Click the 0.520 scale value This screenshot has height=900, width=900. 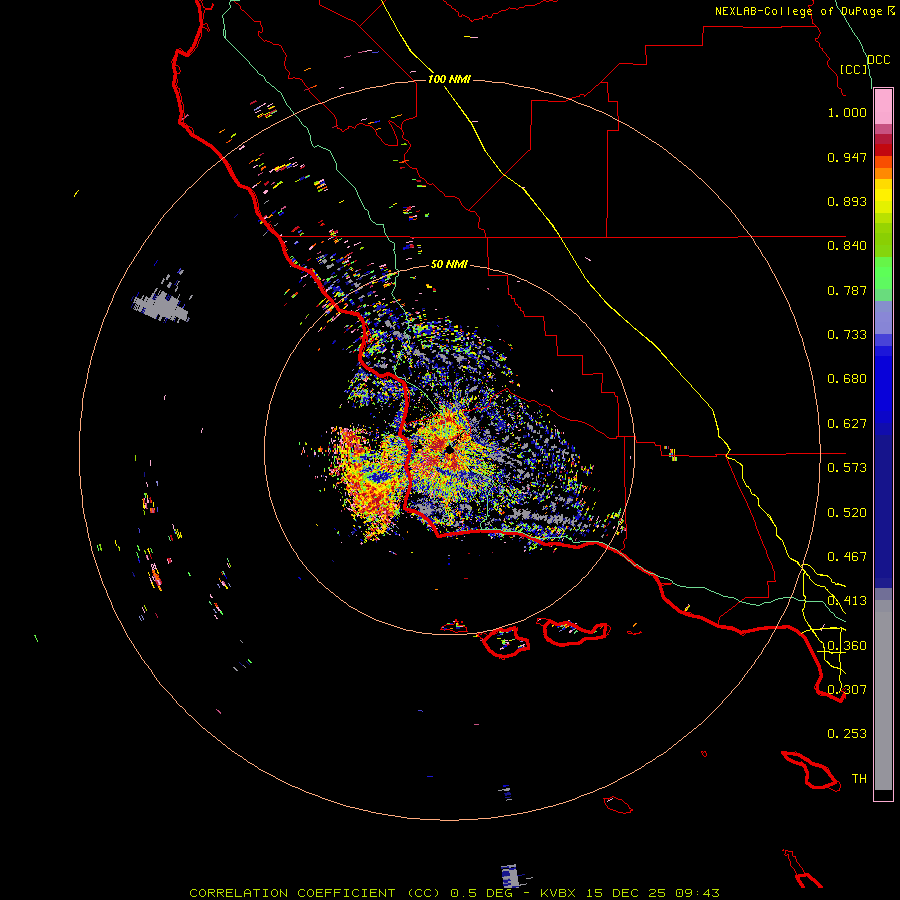[x=847, y=513]
